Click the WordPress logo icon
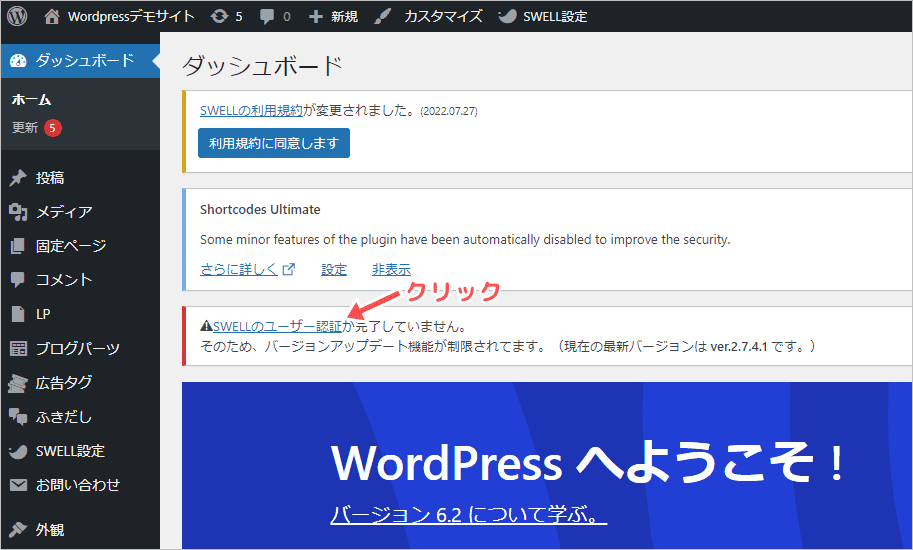 click(x=17, y=16)
